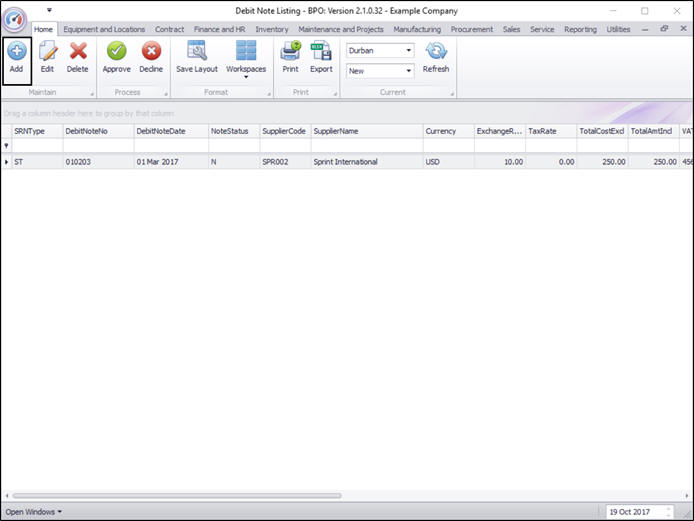Image resolution: width=694 pixels, height=521 pixels.
Task: Restore the inner document window
Action: 664,28
